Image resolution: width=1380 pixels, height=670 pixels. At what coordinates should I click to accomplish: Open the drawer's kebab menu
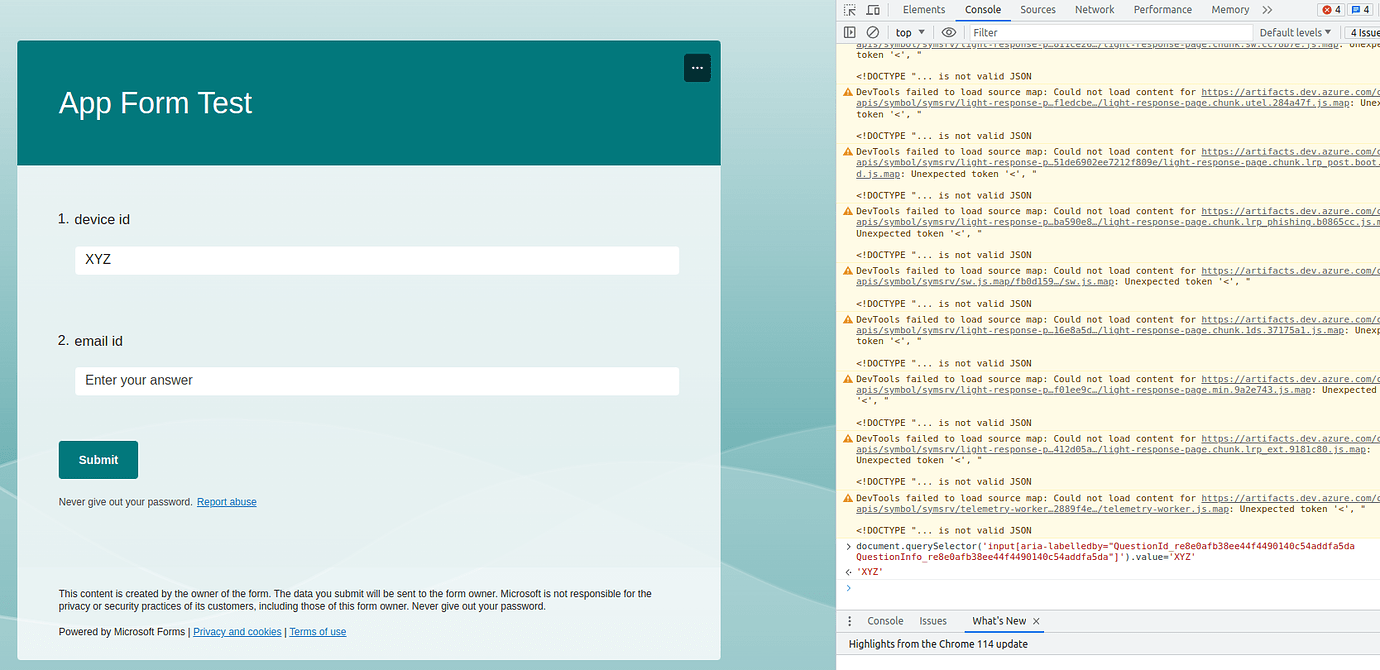point(849,620)
